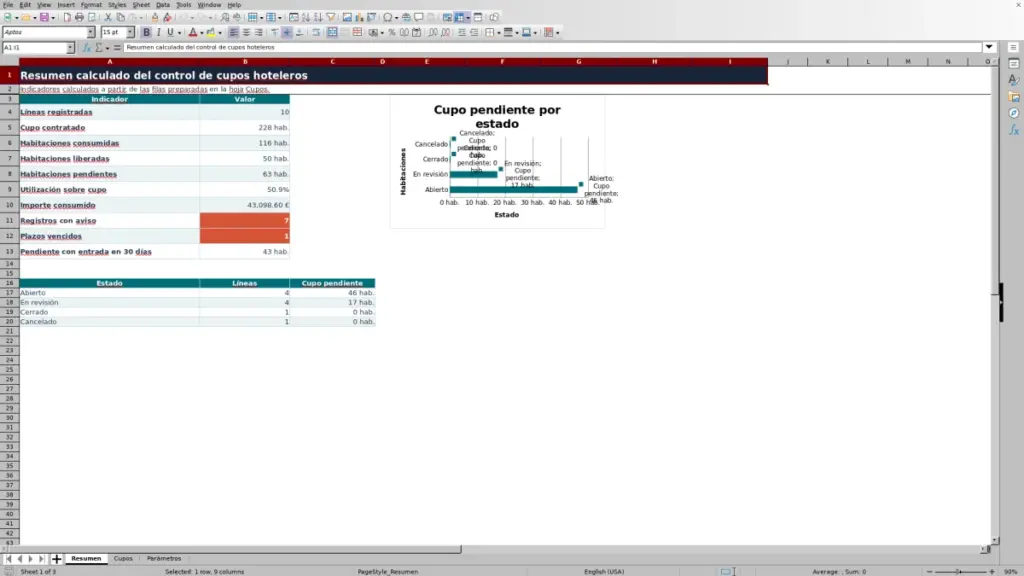Screen dimensions: 1024x576
Task: Click the Center Horizontally alignment icon
Action: coord(246,33)
